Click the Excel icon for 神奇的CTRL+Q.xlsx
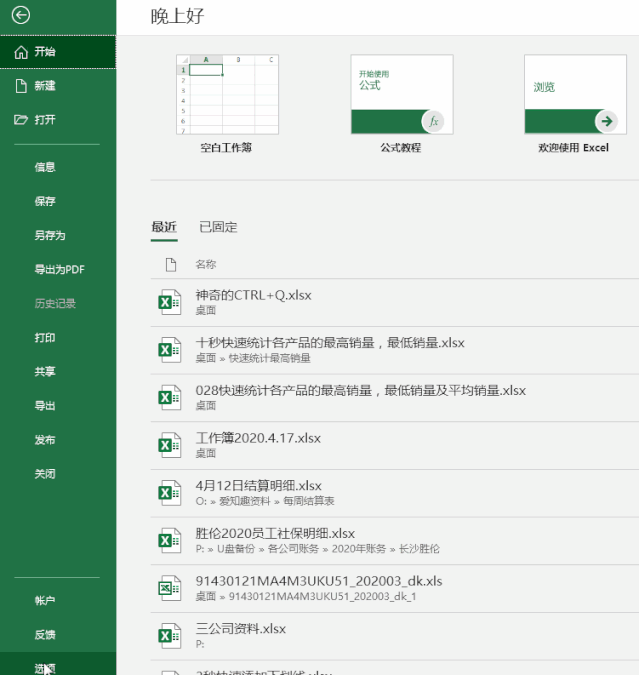 click(169, 302)
